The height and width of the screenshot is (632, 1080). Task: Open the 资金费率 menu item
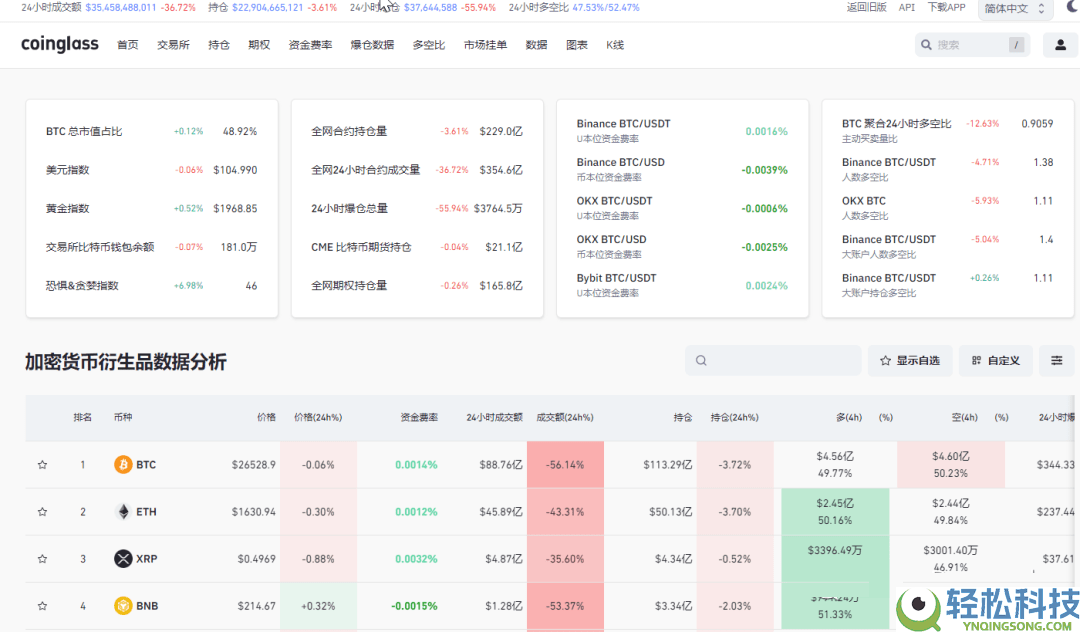pyautogui.click(x=310, y=44)
